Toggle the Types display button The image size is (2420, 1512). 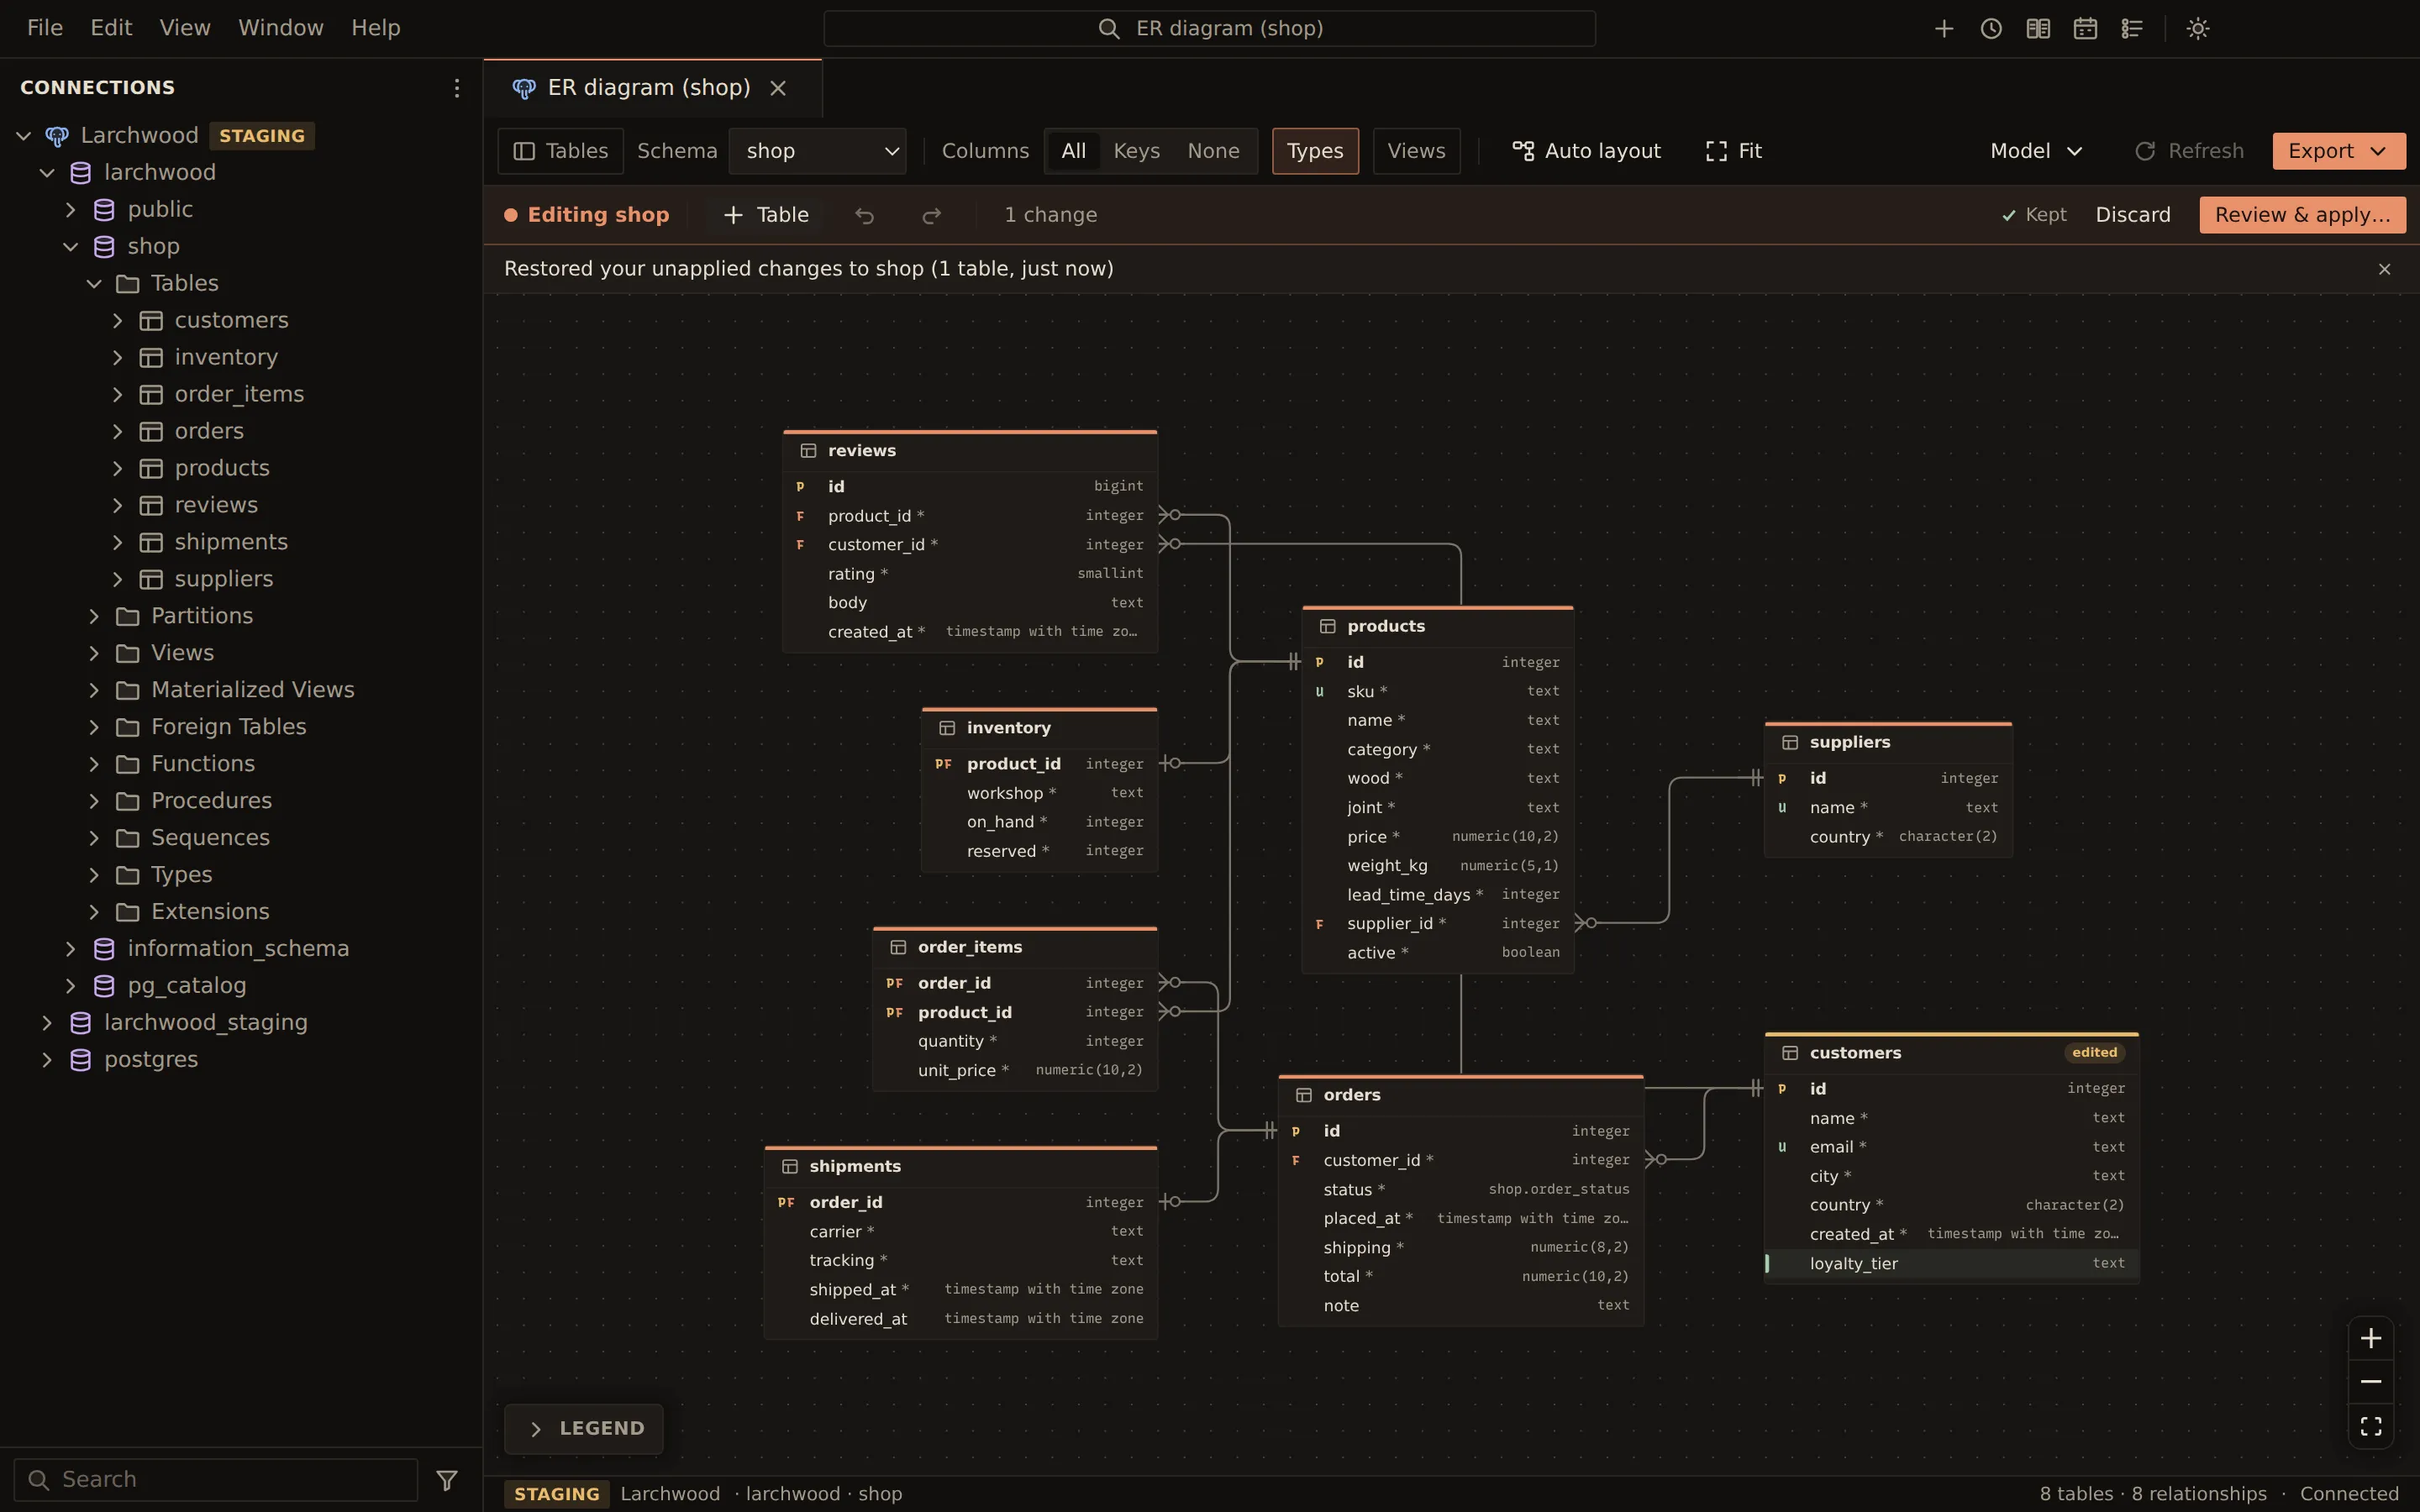point(1315,151)
